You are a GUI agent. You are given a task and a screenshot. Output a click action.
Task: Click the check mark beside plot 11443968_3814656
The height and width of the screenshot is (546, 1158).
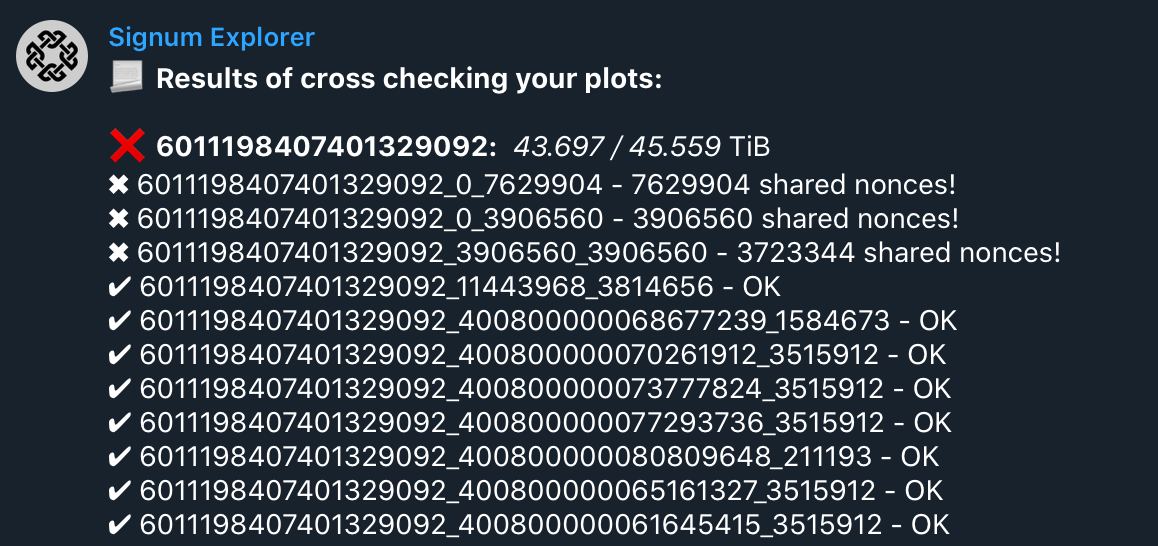(118, 287)
